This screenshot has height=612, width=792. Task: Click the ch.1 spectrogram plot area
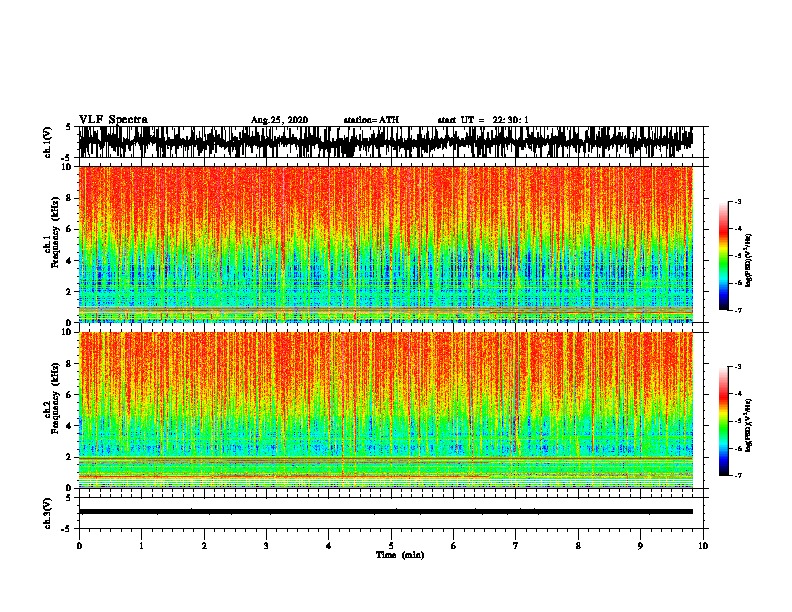(386, 244)
